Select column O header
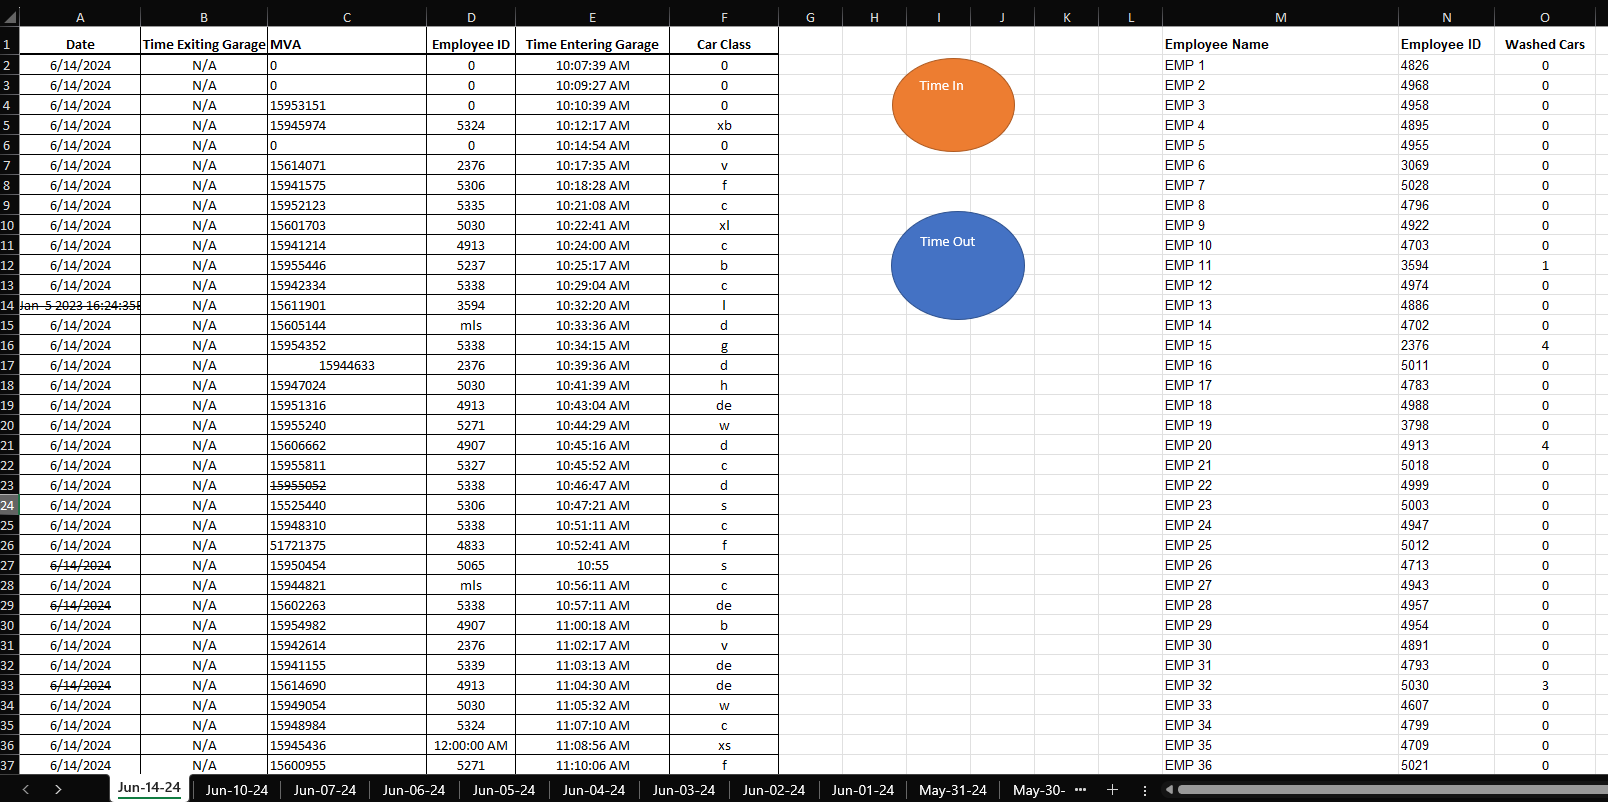 click(1545, 18)
